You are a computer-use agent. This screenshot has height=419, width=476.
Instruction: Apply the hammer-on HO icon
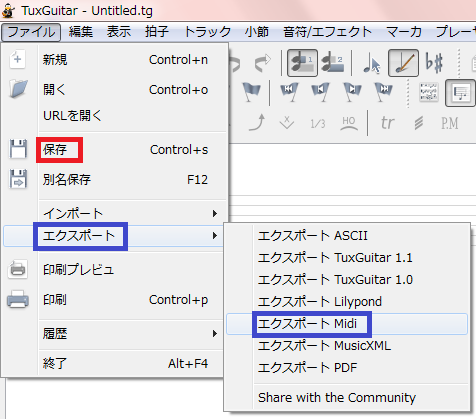349,123
